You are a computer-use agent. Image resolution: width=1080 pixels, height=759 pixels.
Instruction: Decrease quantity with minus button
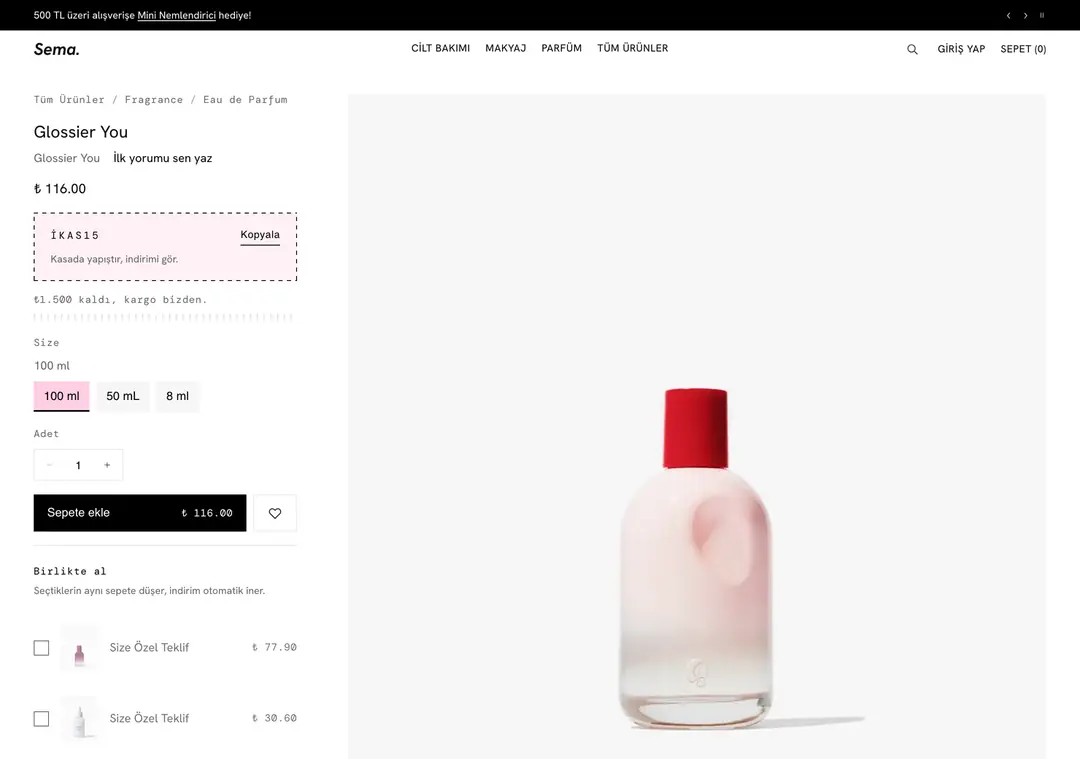tap(50, 465)
